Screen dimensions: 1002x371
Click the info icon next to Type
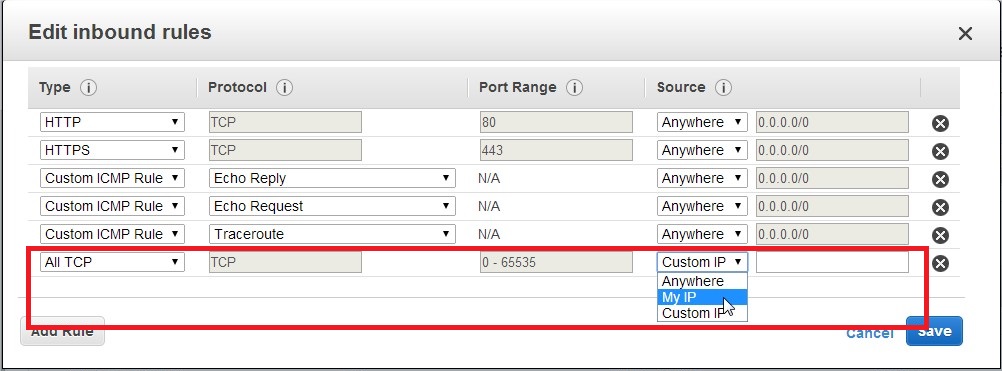pyautogui.click(x=89, y=87)
